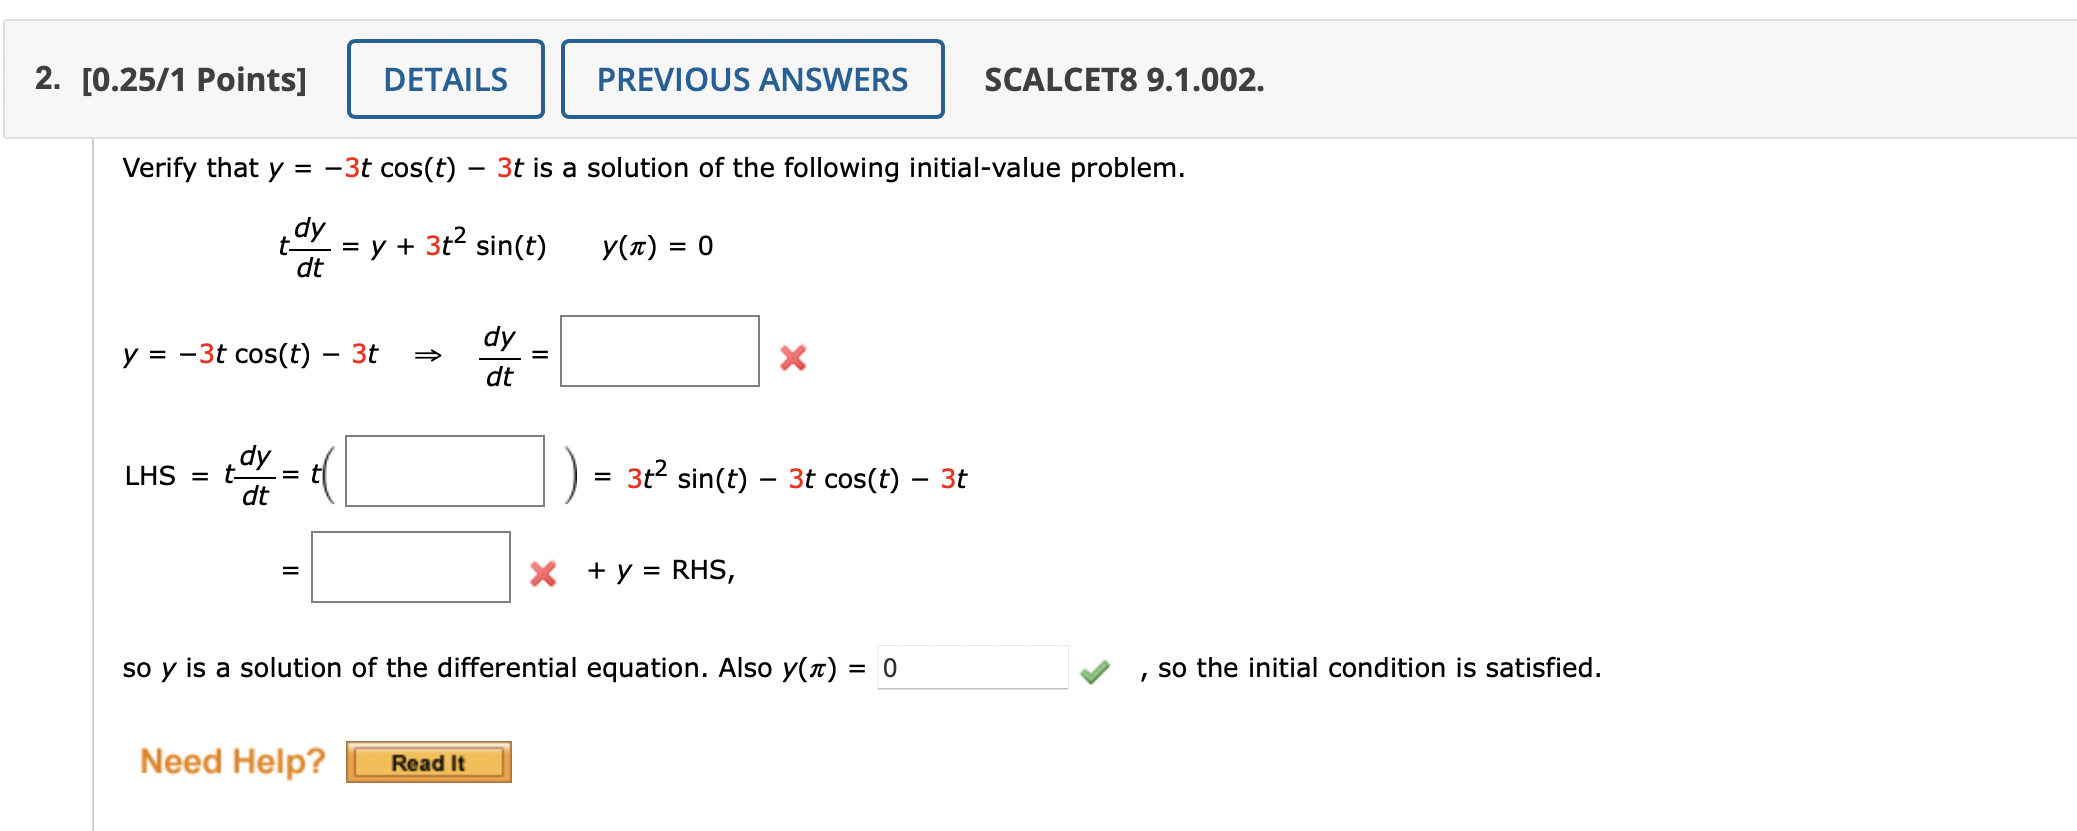
Task: Click the equation t dy/dt = y + 3t² sin(t)
Action: click(x=413, y=243)
